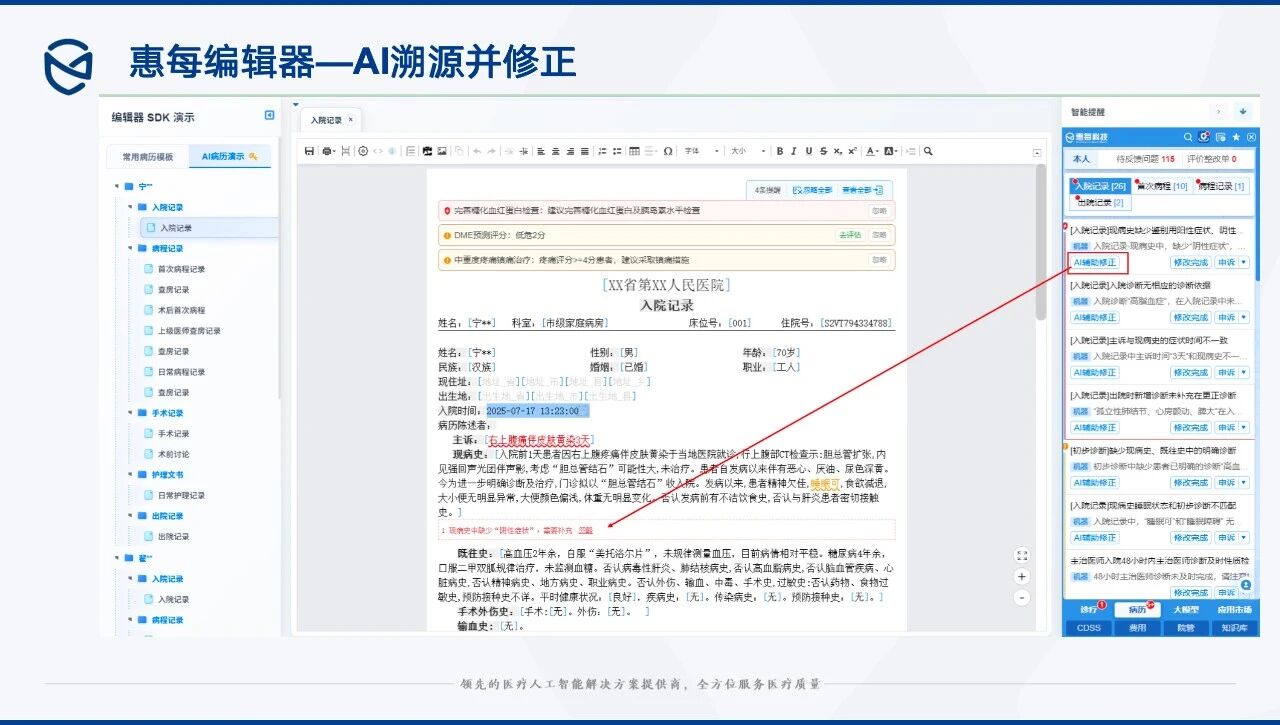
Task: Apply bold with the B icon
Action: coord(778,152)
